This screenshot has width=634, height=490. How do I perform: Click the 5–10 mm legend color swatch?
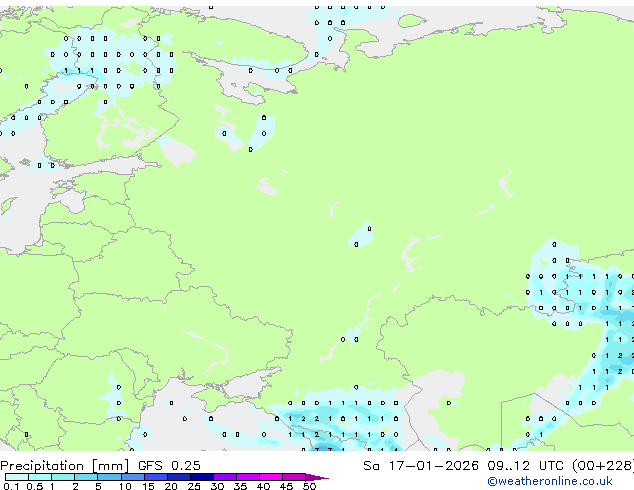[109, 477]
